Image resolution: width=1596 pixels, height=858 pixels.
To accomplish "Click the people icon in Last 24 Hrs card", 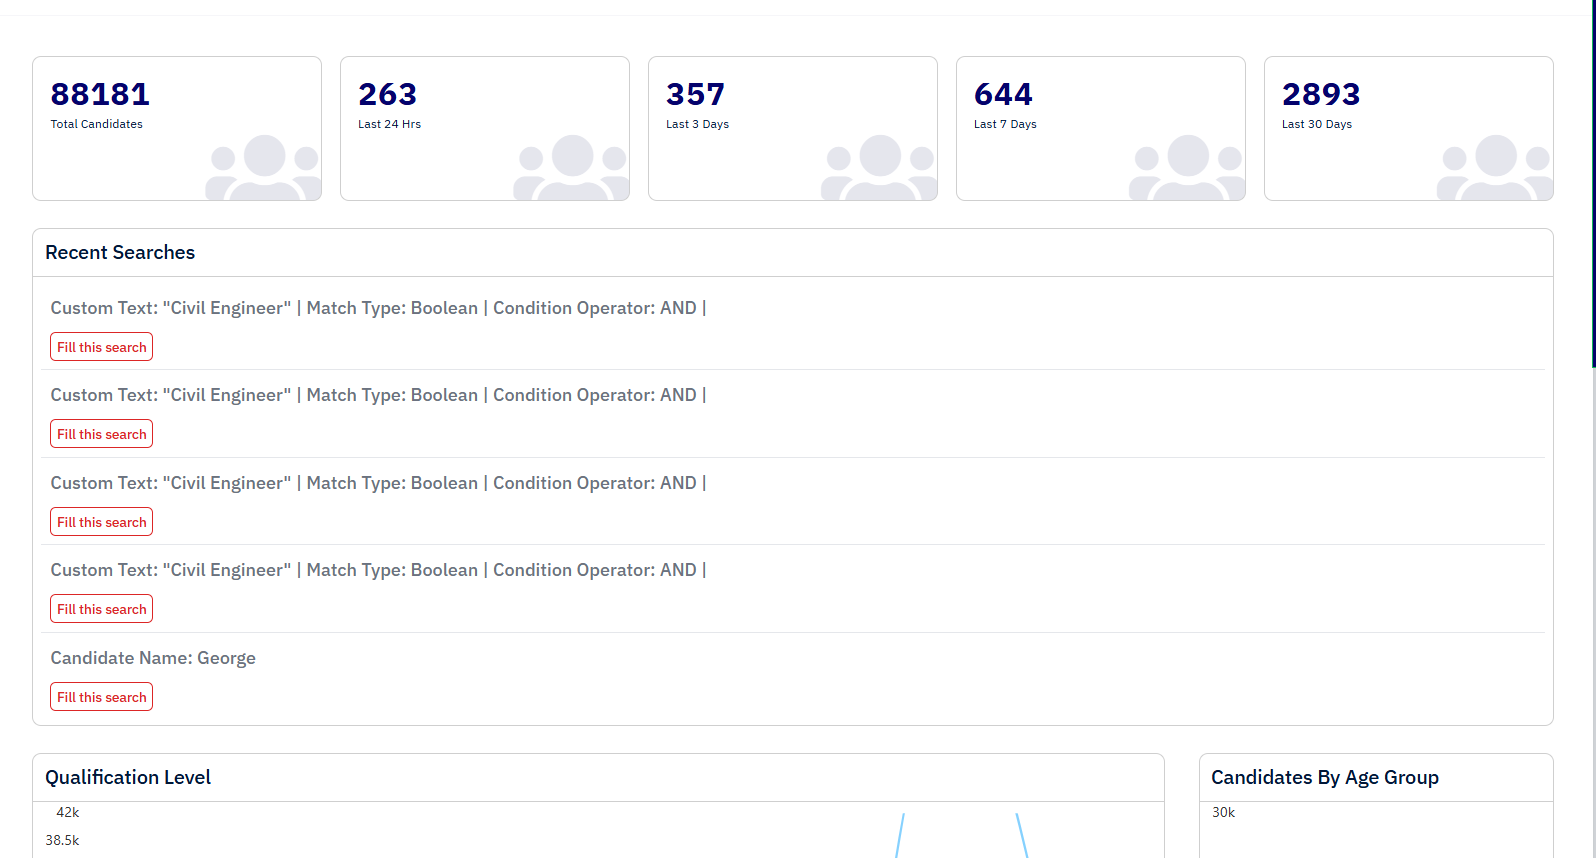I will click(x=572, y=167).
